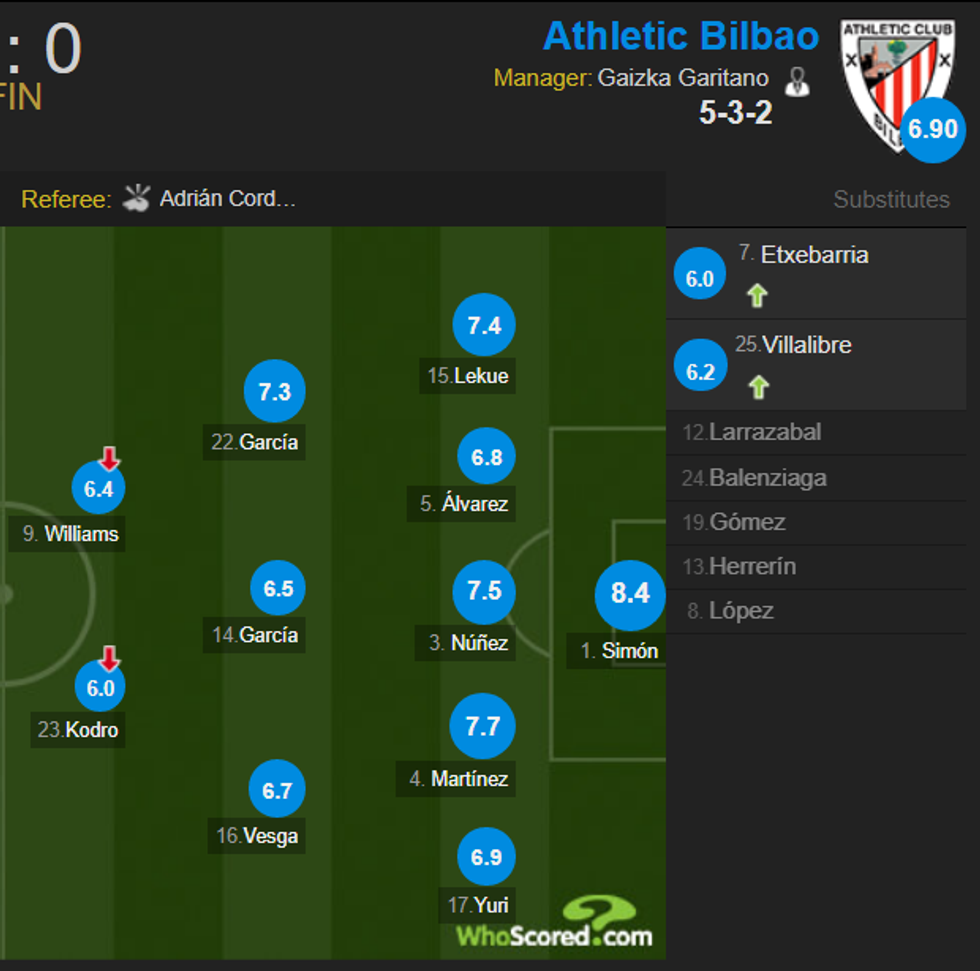Select Simón's 8.4 rating badge

[629, 594]
